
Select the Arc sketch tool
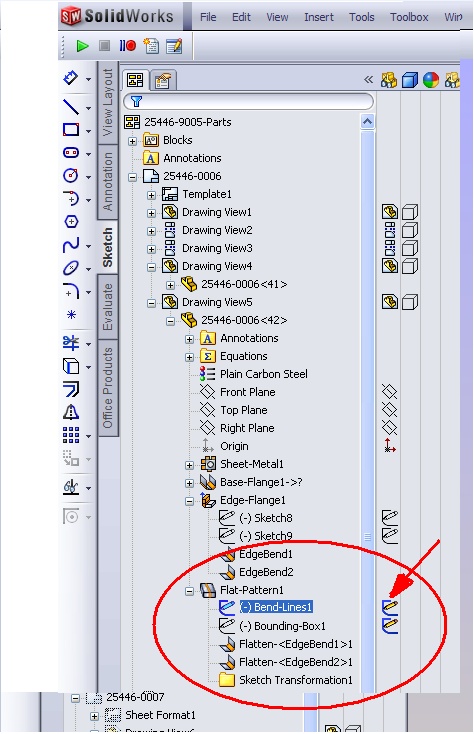(x=71, y=198)
